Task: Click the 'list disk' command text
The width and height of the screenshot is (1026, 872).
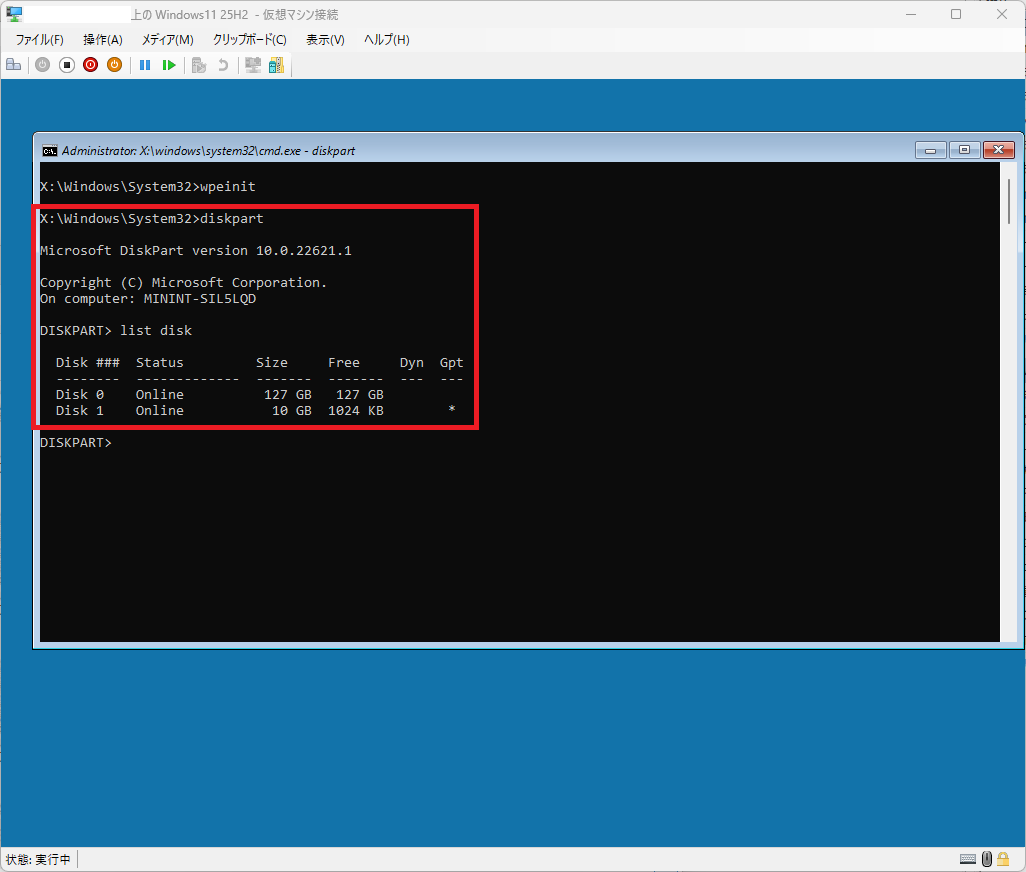Action: click(156, 331)
